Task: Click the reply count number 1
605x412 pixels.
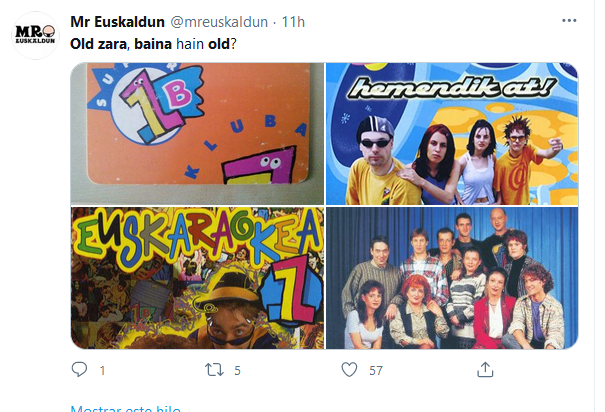Action: coord(102,371)
